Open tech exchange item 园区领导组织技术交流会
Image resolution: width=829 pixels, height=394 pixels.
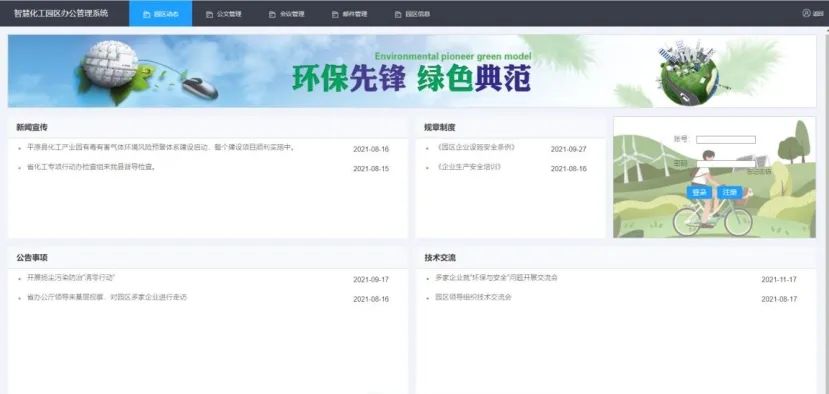click(x=473, y=297)
